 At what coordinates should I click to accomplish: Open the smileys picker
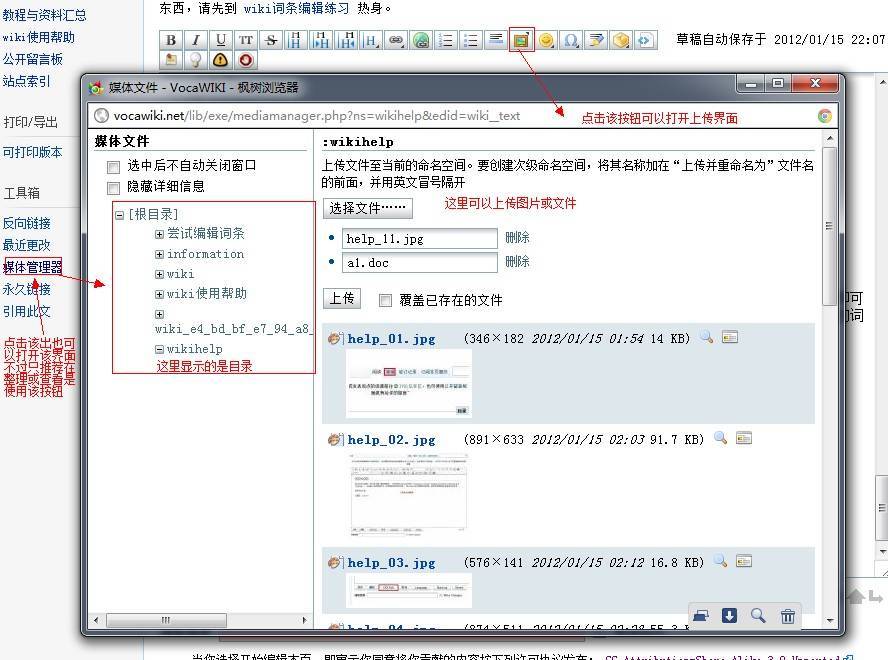point(546,40)
